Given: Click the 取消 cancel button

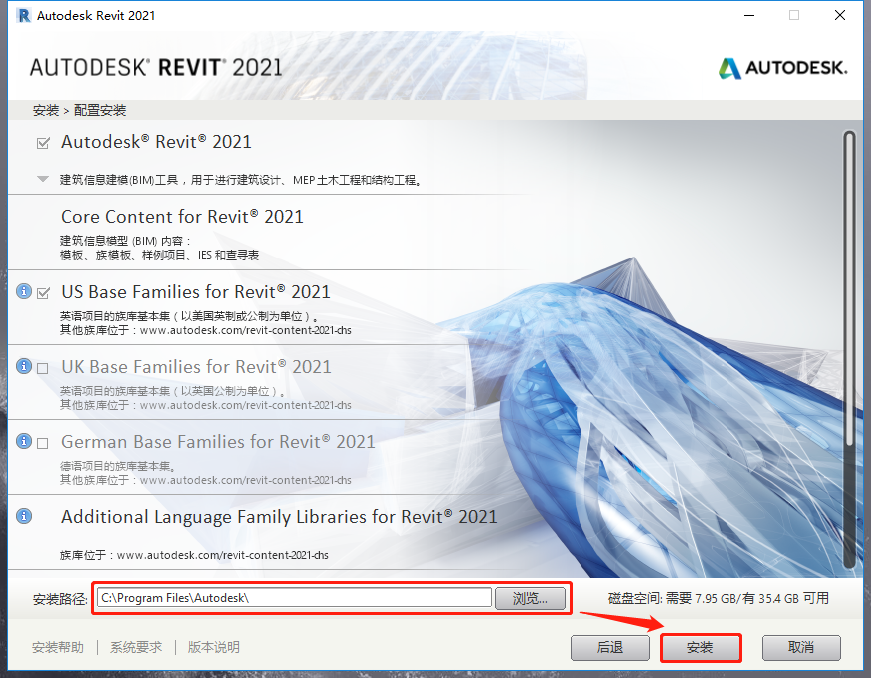Looking at the screenshot, I should pos(801,647).
